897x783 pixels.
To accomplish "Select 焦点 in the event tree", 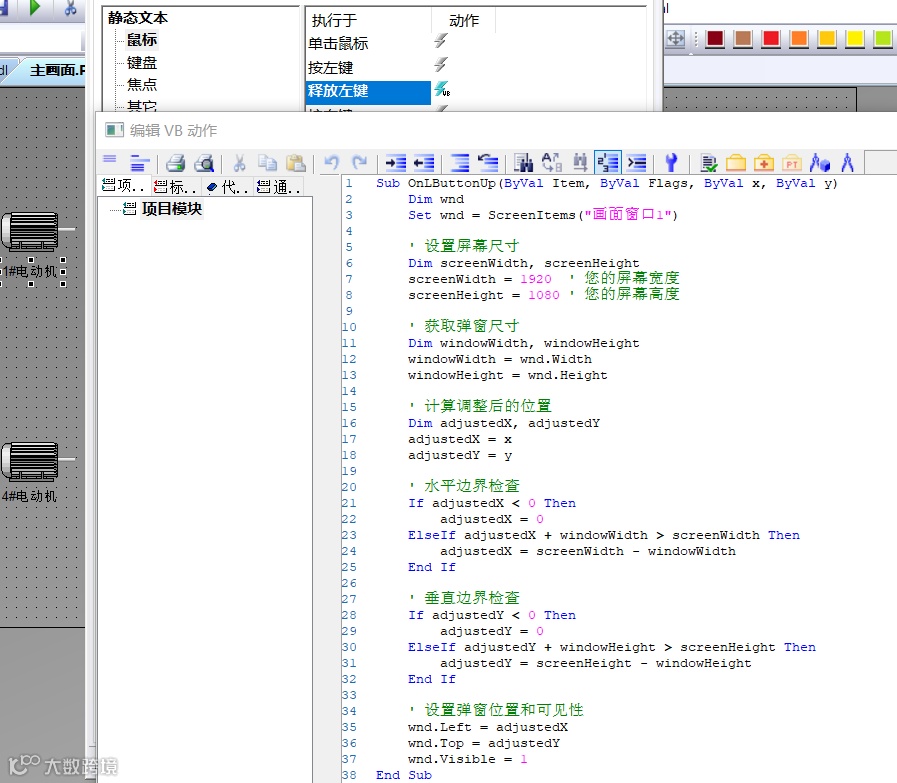I will (x=142, y=85).
